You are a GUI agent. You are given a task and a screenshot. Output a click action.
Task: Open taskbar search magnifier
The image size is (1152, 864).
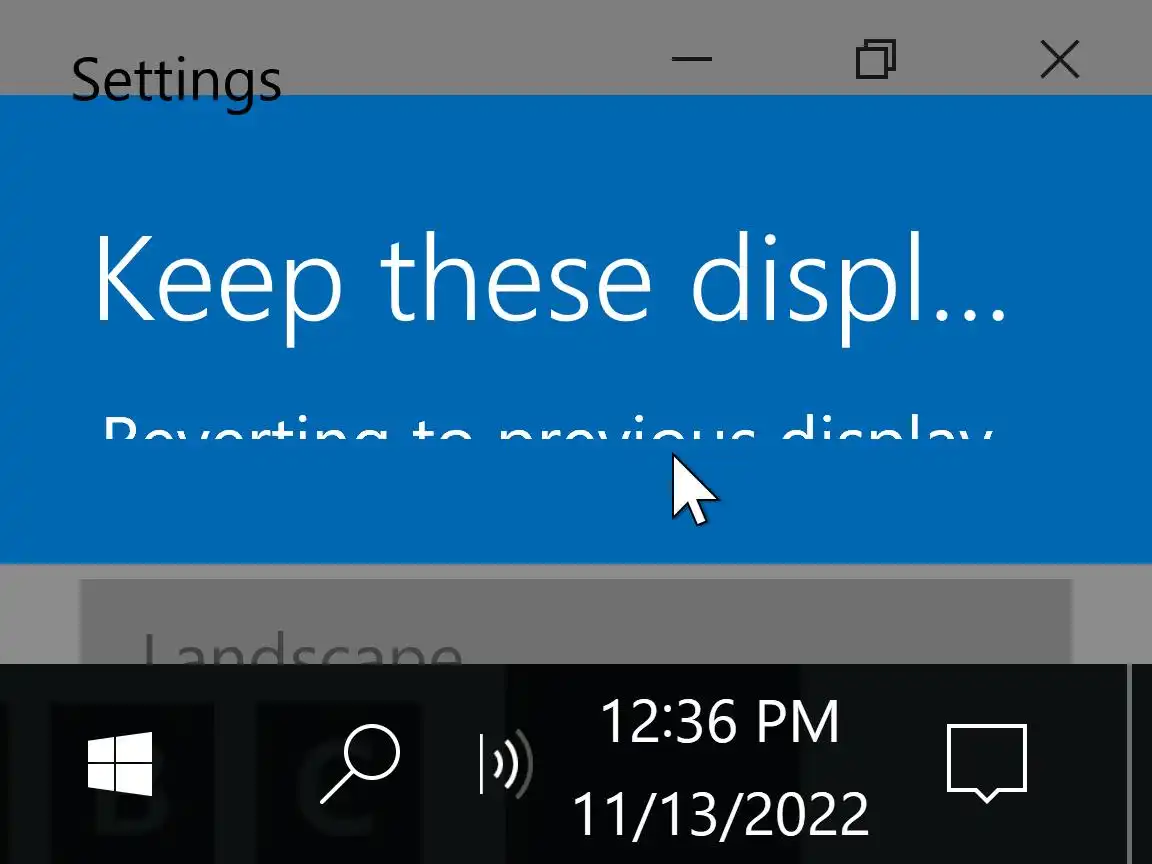[x=360, y=764]
